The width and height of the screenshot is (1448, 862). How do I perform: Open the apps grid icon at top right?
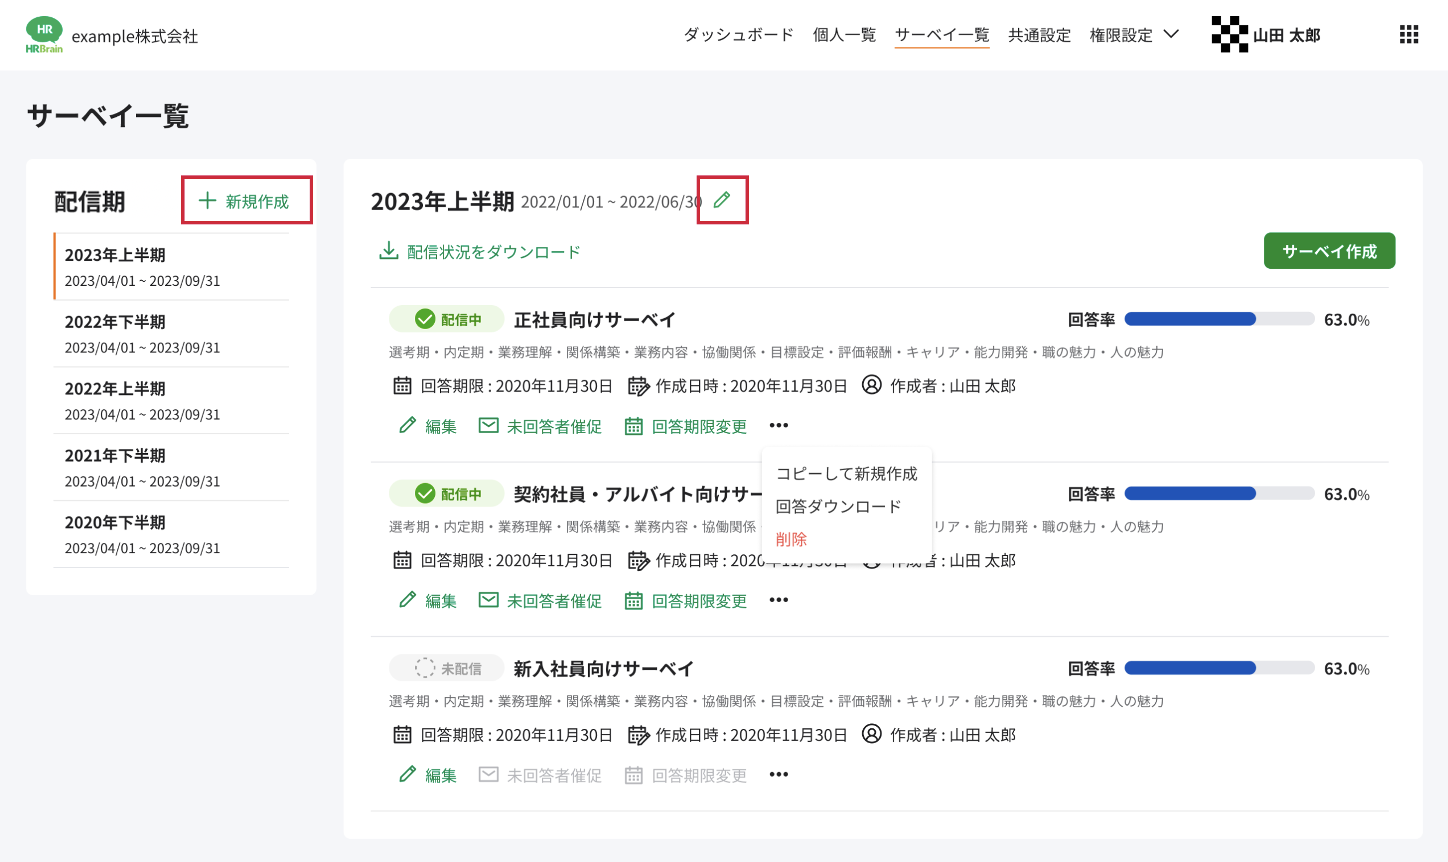(1408, 34)
